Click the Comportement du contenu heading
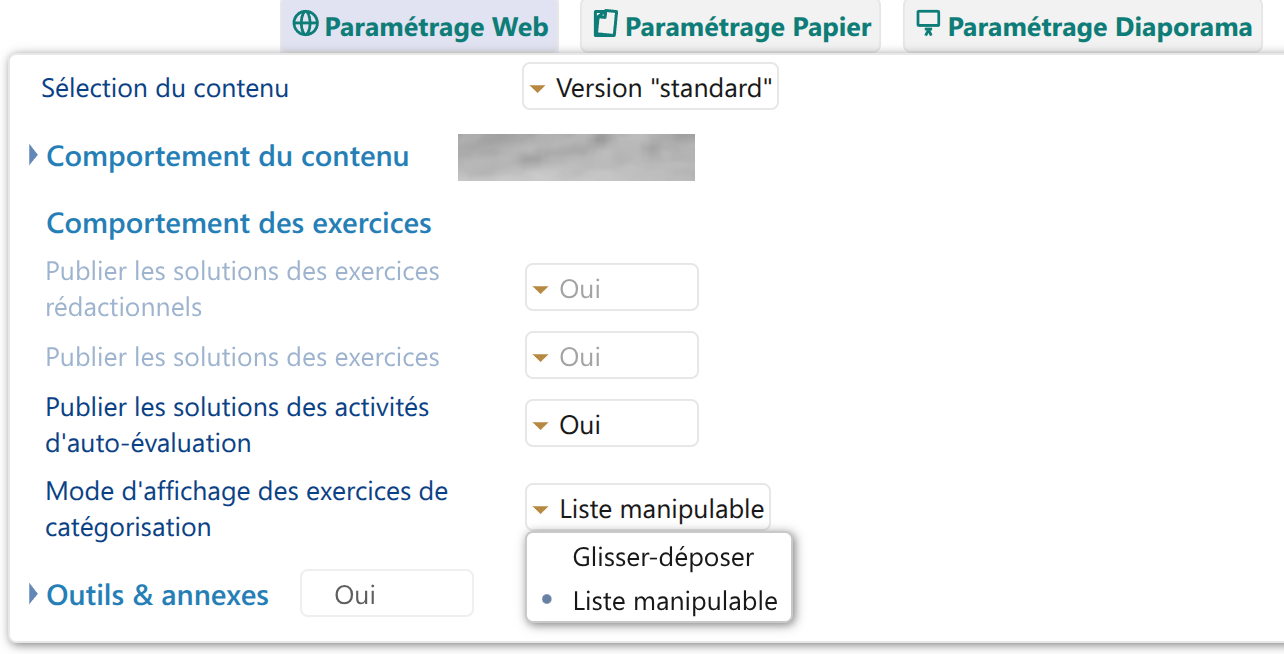This screenshot has height=654, width=1284. [228, 157]
